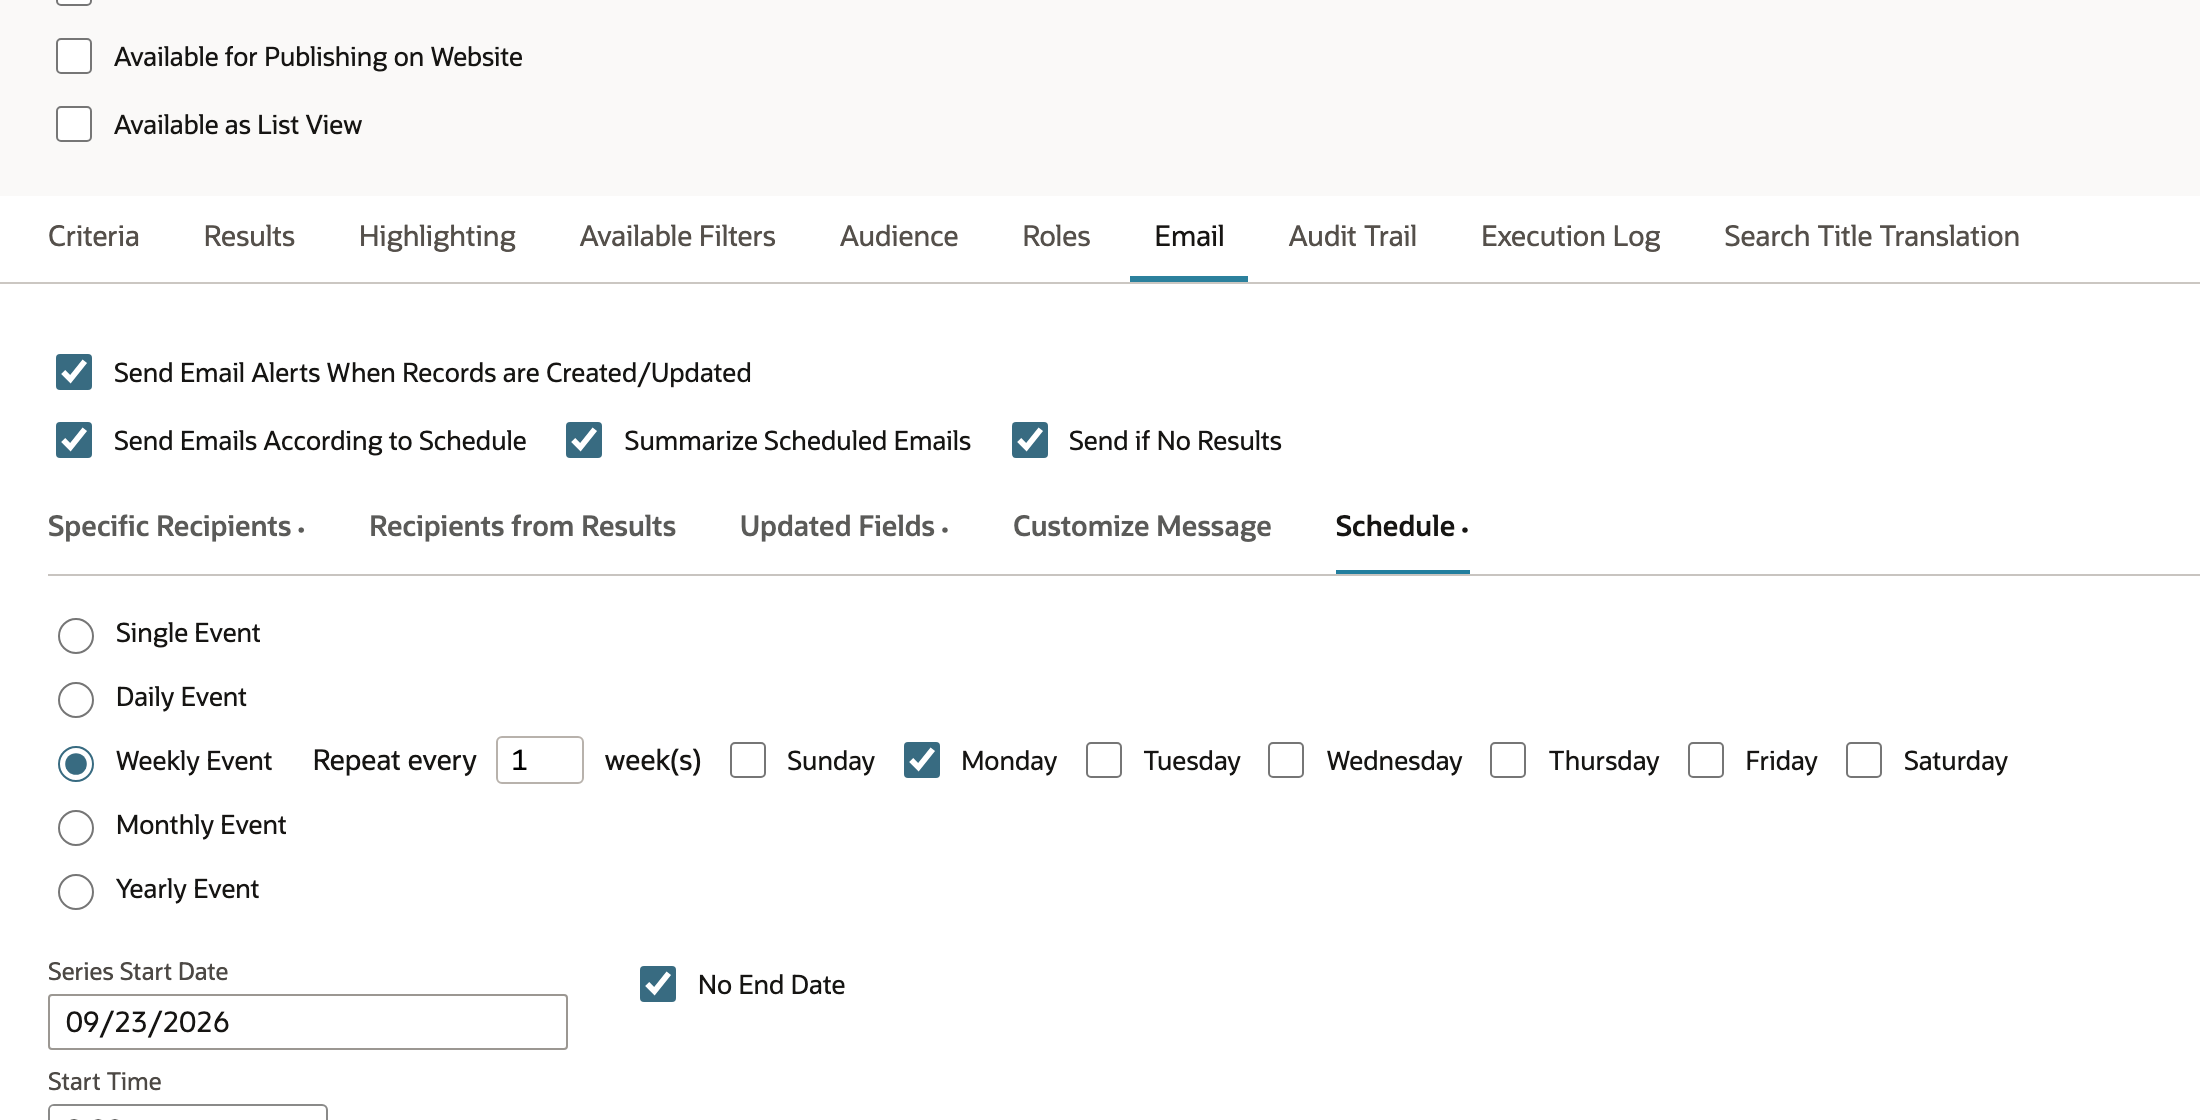Tick the Wednesday checkbox
This screenshot has height=1120, width=2200.
(1286, 760)
